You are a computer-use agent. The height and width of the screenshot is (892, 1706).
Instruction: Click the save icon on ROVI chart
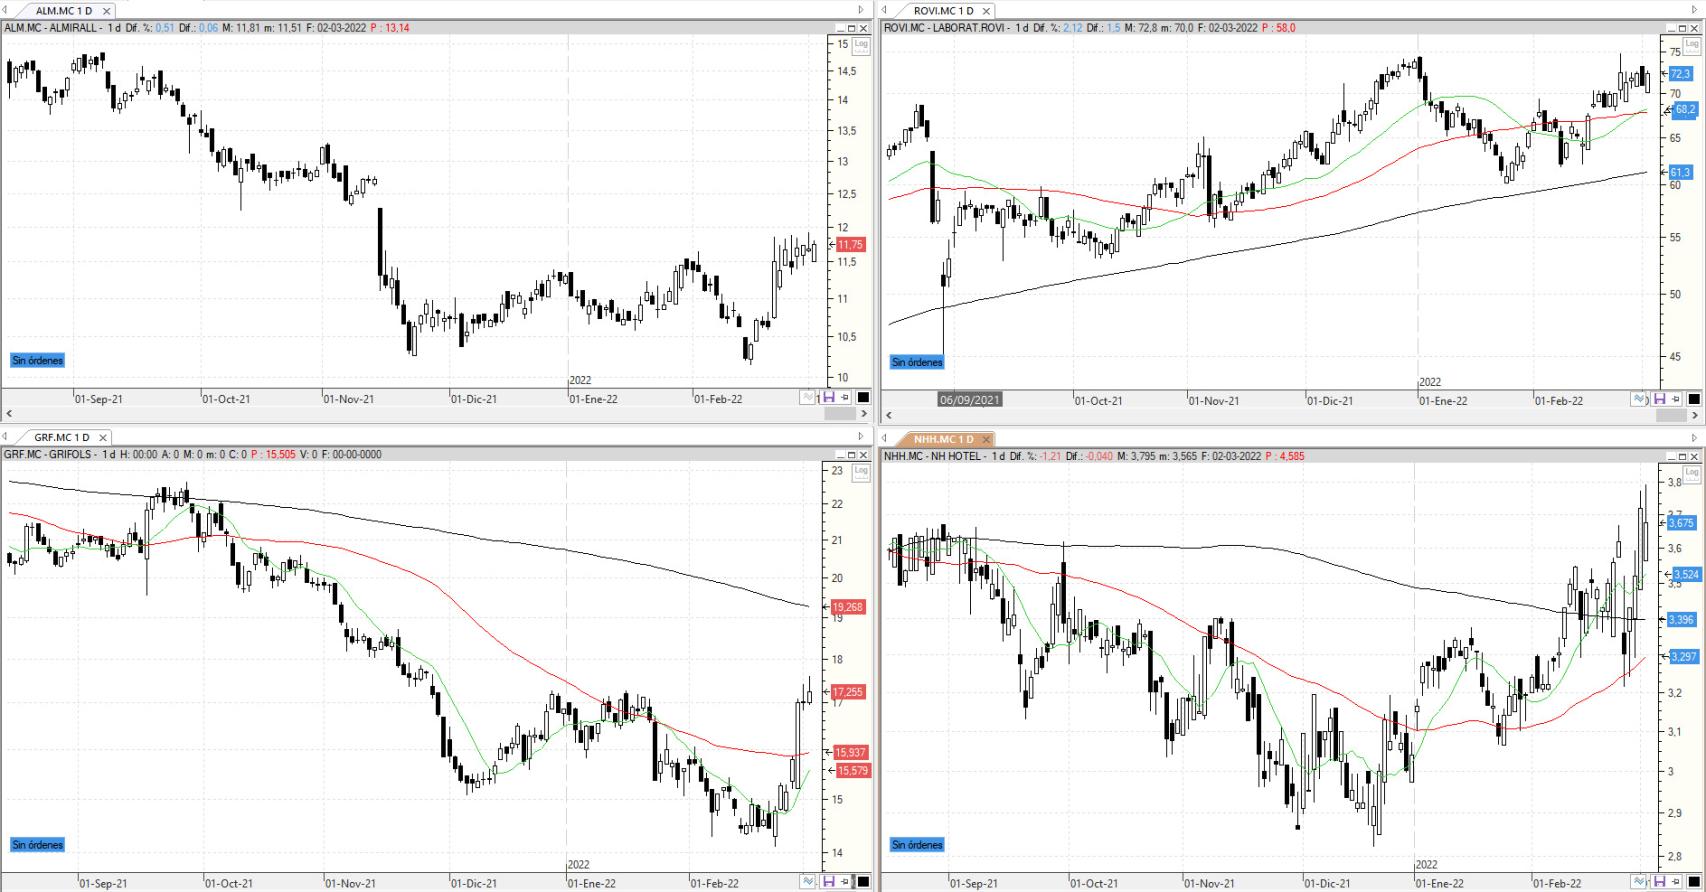coord(1659,399)
